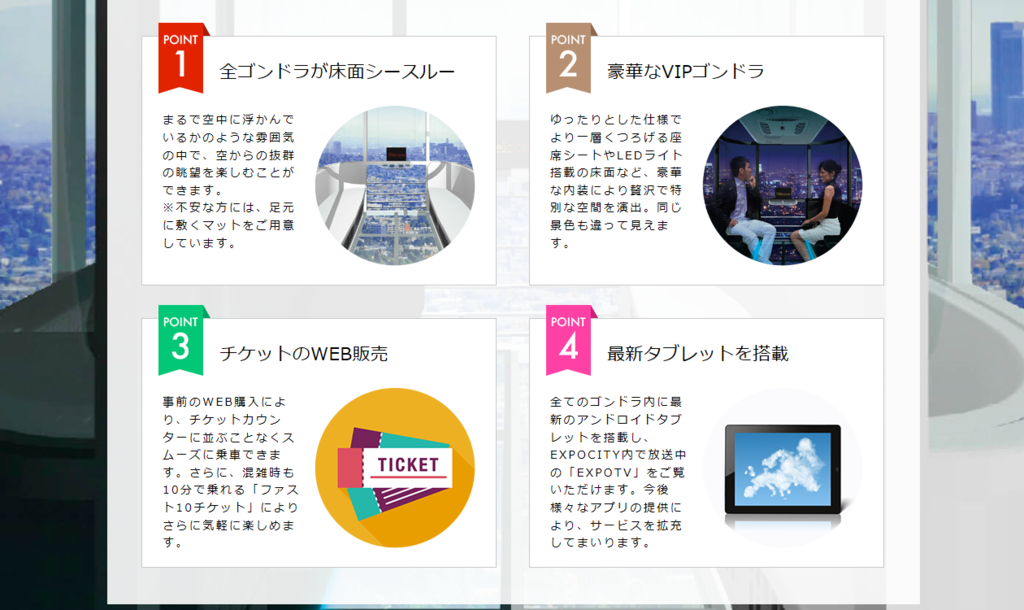Click text 事前のWEB購入によ

point(224,402)
